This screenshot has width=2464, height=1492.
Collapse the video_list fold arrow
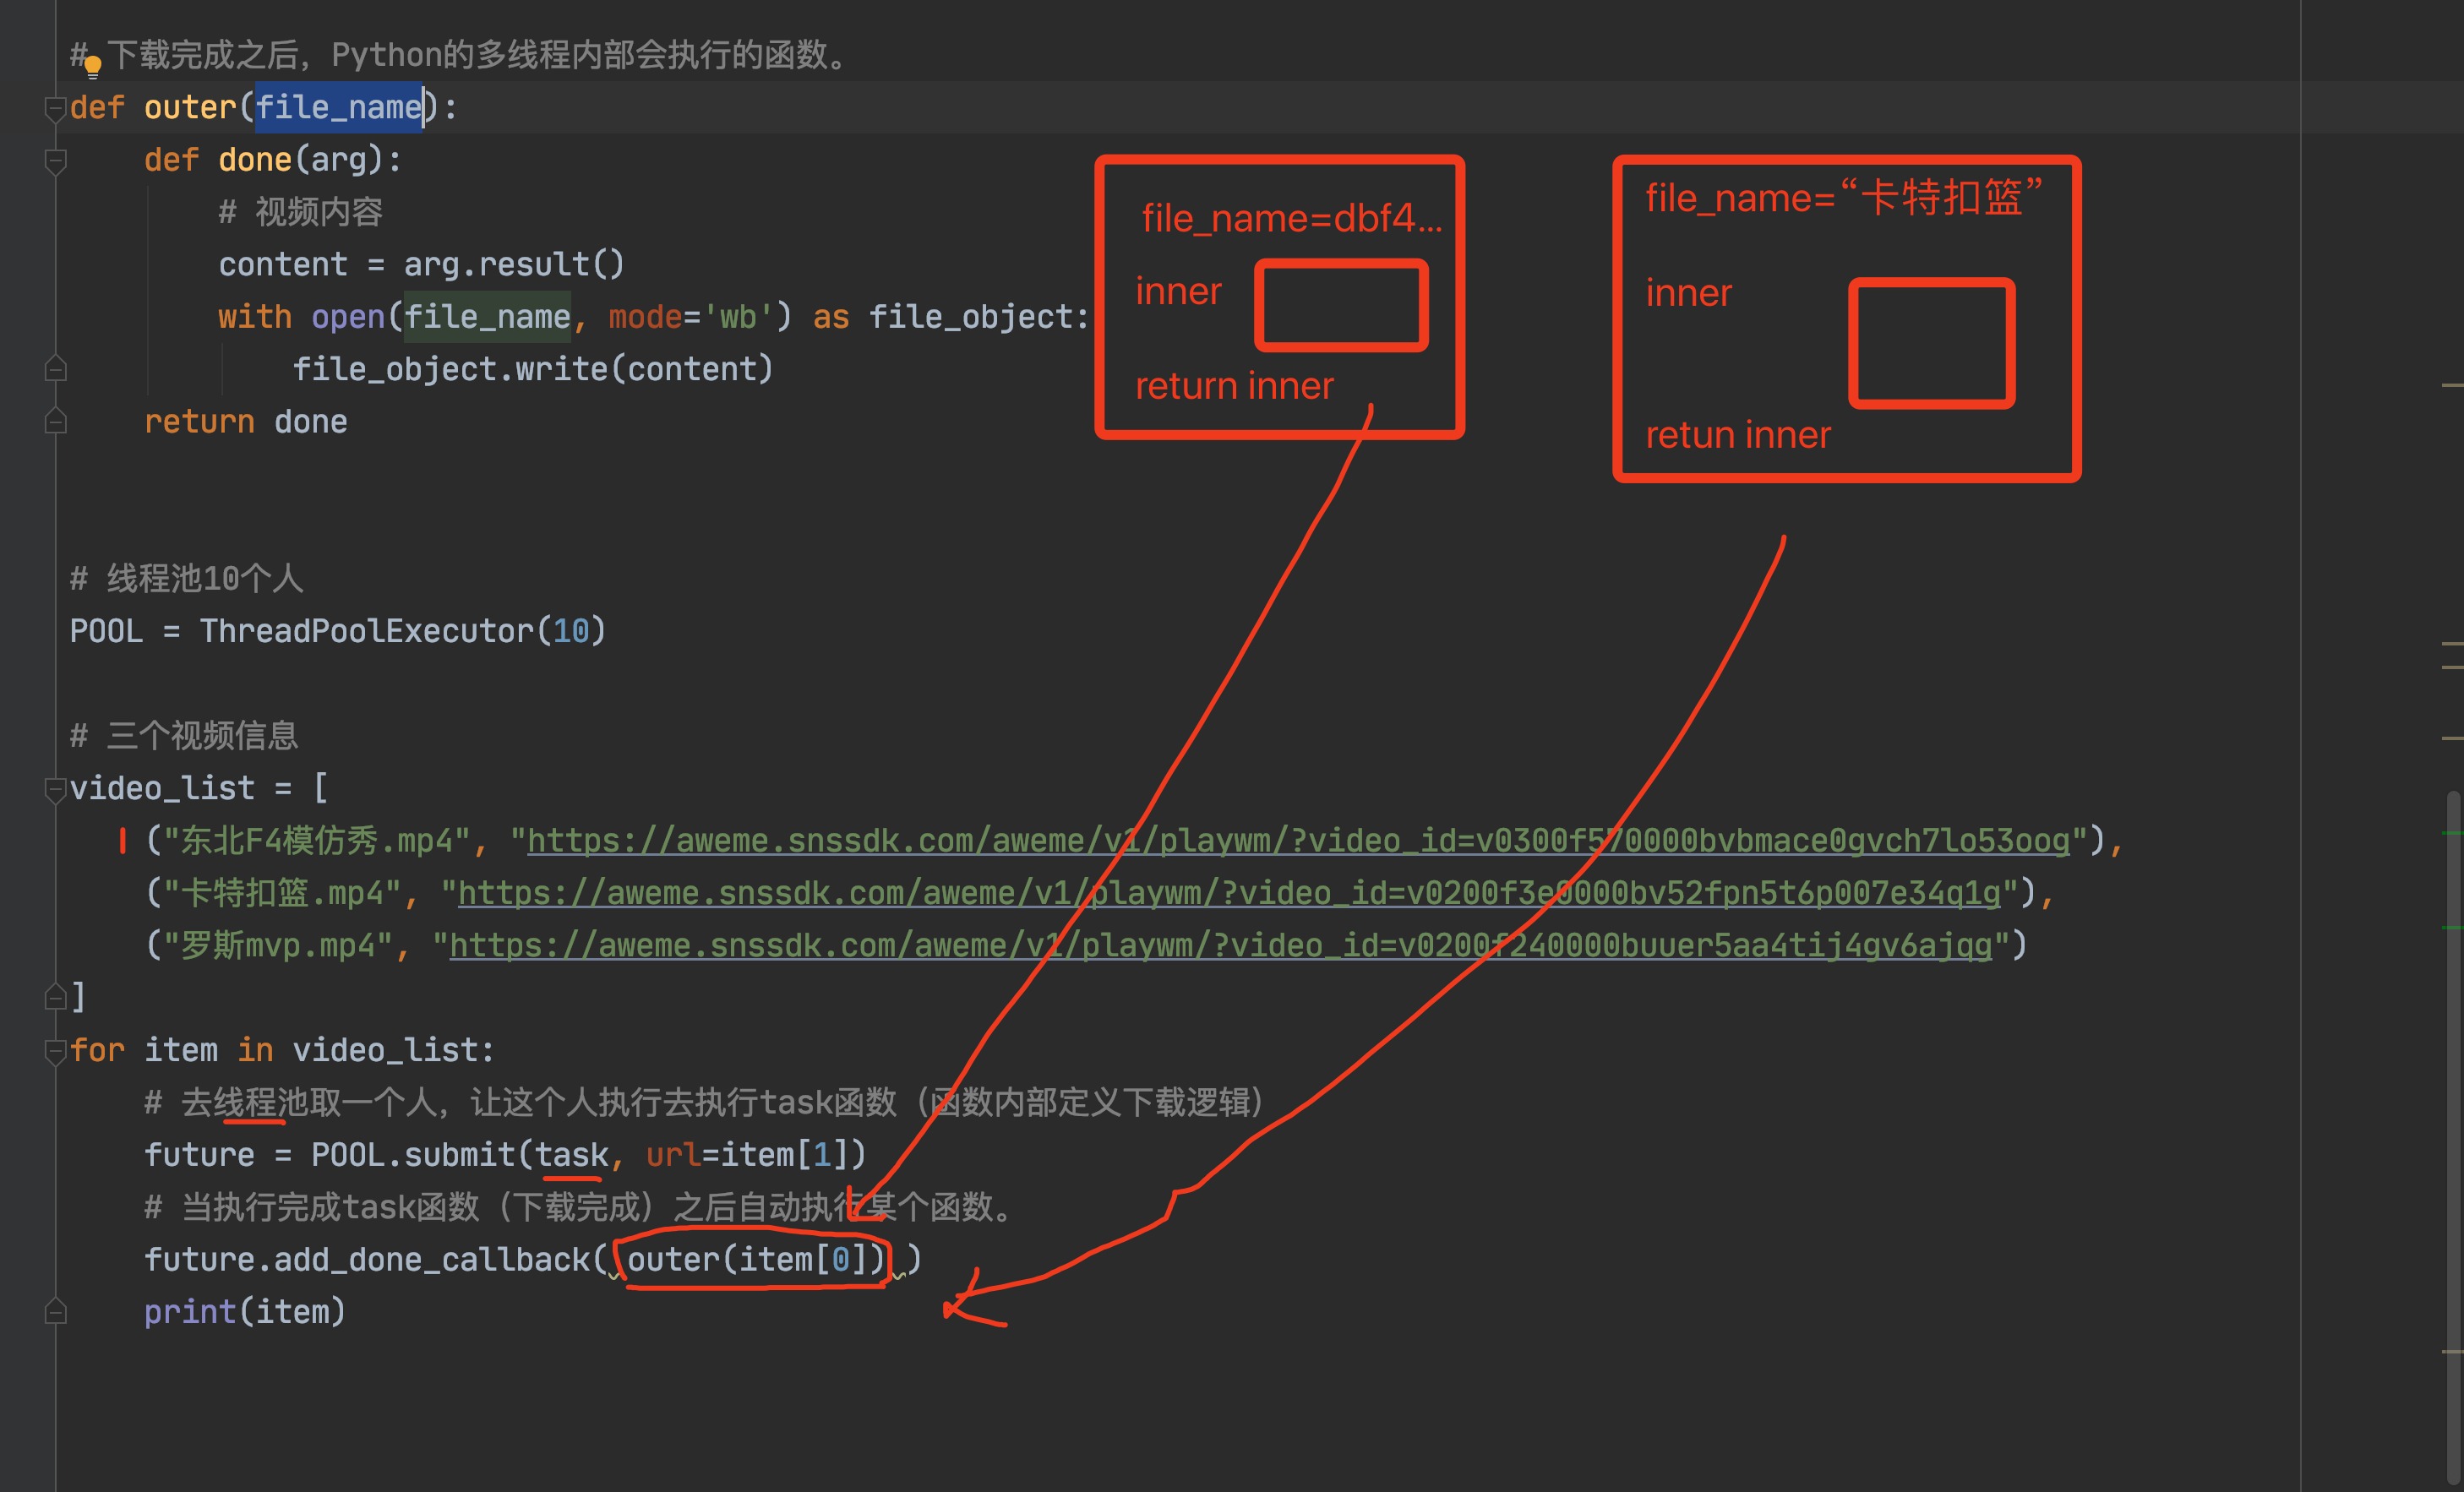[56, 789]
